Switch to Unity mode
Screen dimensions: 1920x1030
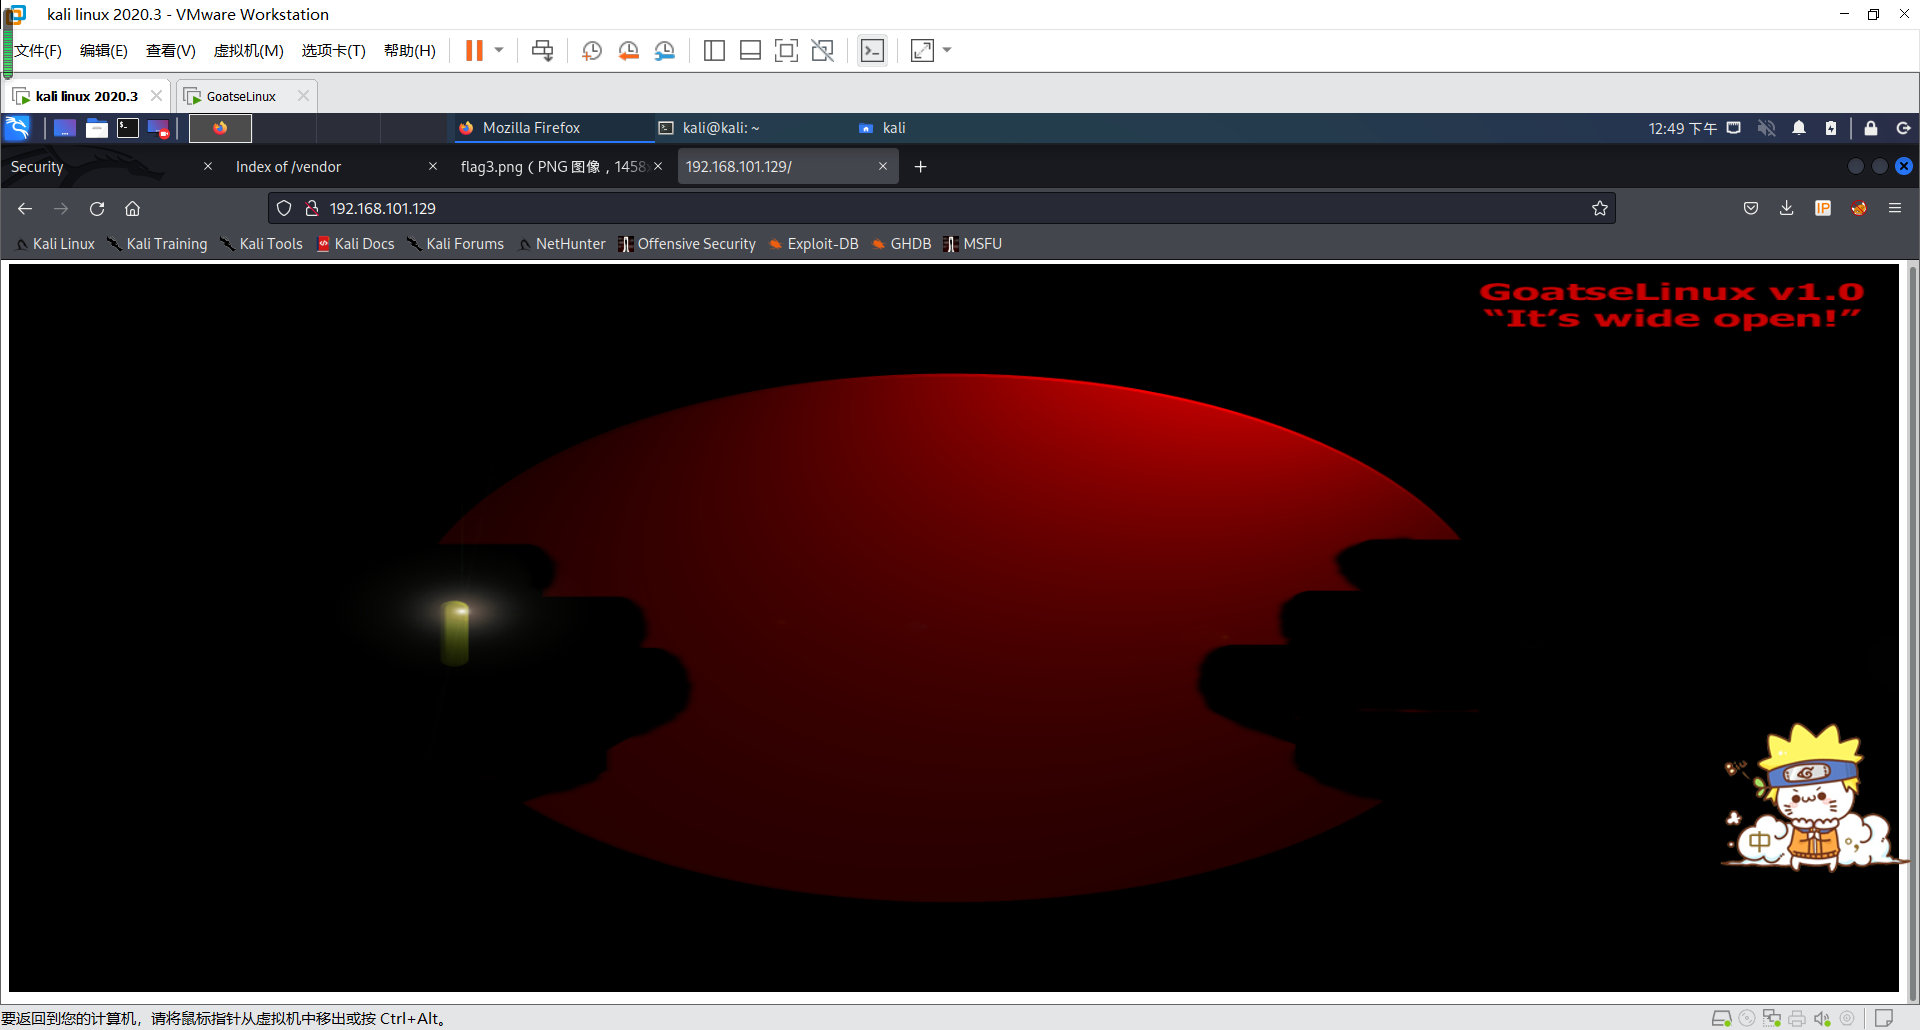tap(822, 51)
